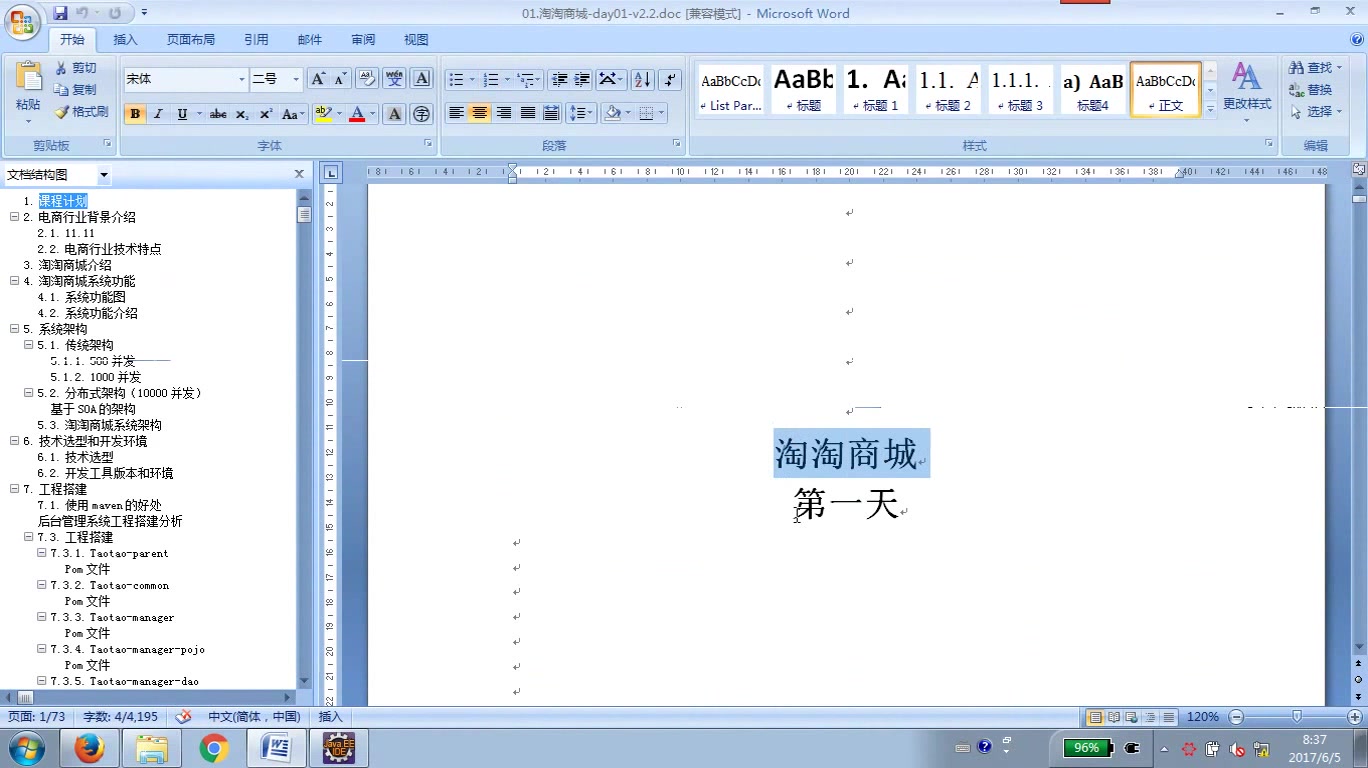Clear formatting with the eraser icon
1368x768 pixels.
366,79
